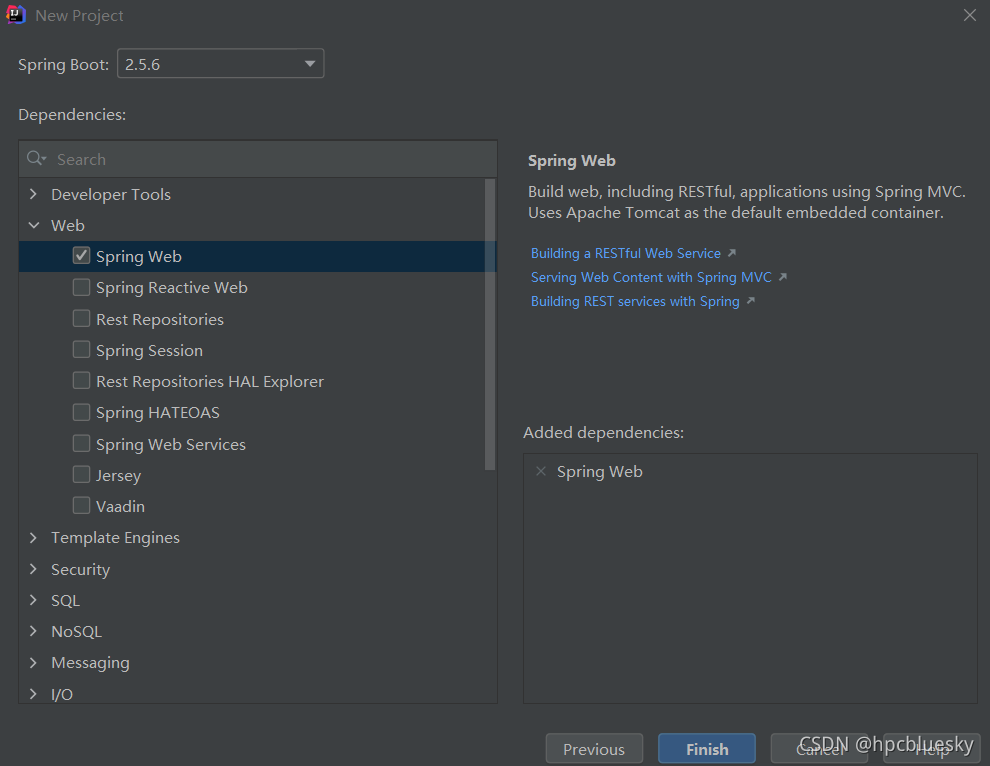Click the dependency list scrollbar

[490, 325]
